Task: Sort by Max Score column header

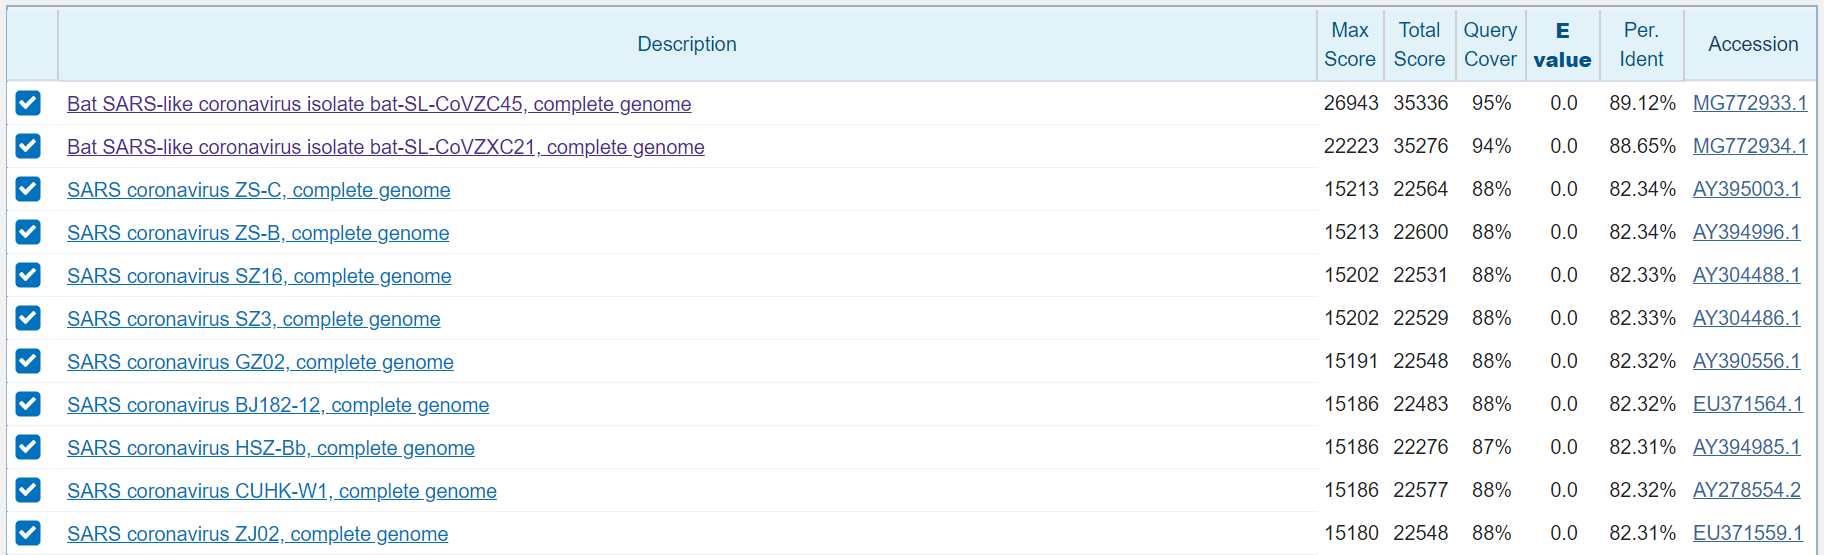Action: (1350, 44)
